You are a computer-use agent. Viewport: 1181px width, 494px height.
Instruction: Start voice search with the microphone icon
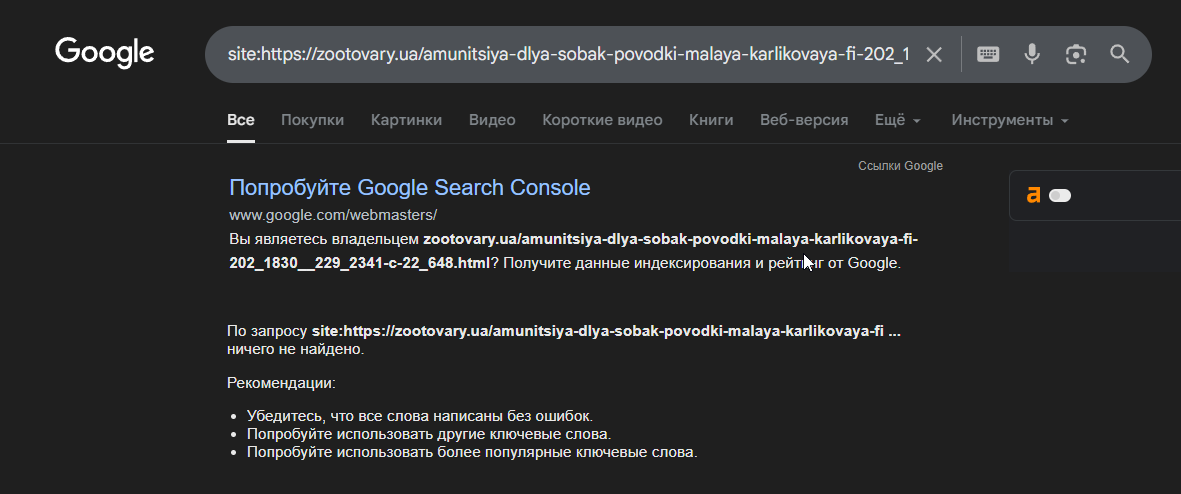[1032, 54]
